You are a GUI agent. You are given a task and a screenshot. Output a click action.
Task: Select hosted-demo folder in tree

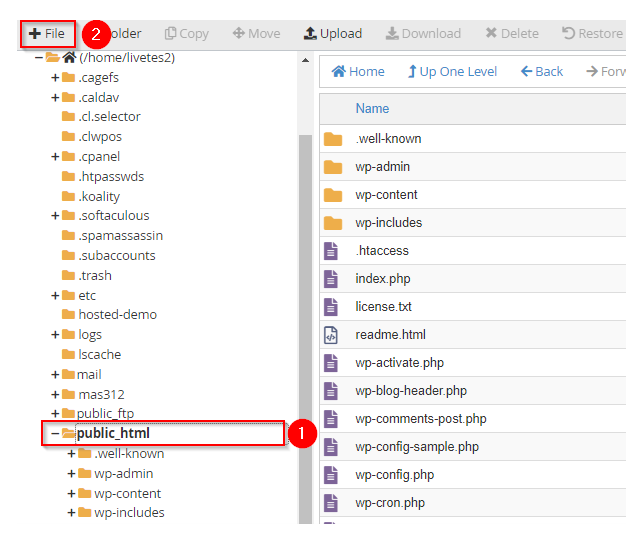click(109, 314)
